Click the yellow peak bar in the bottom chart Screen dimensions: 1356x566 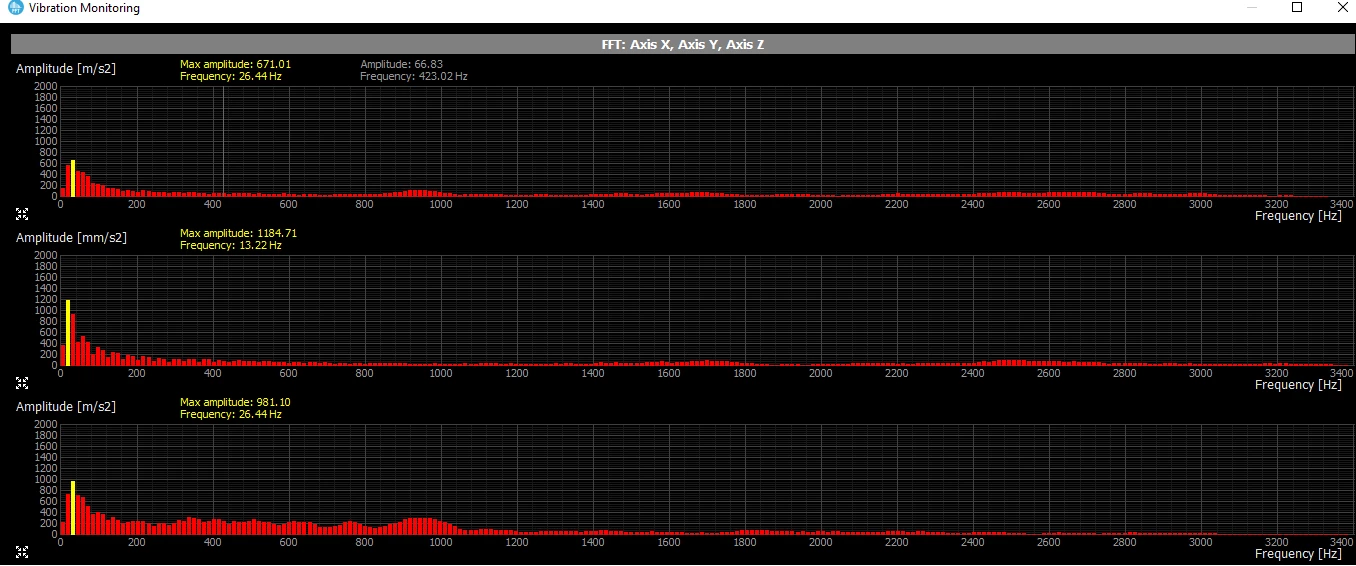[x=73, y=508]
